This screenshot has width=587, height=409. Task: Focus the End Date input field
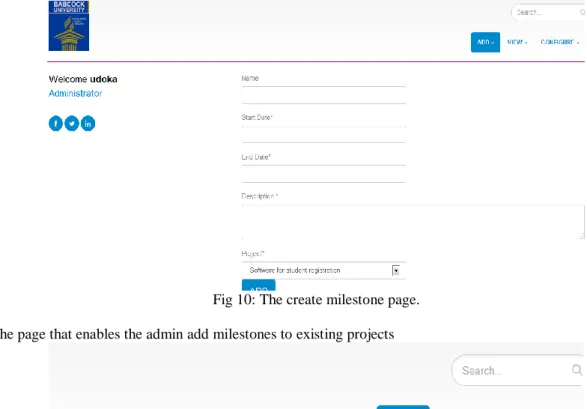pos(323,174)
